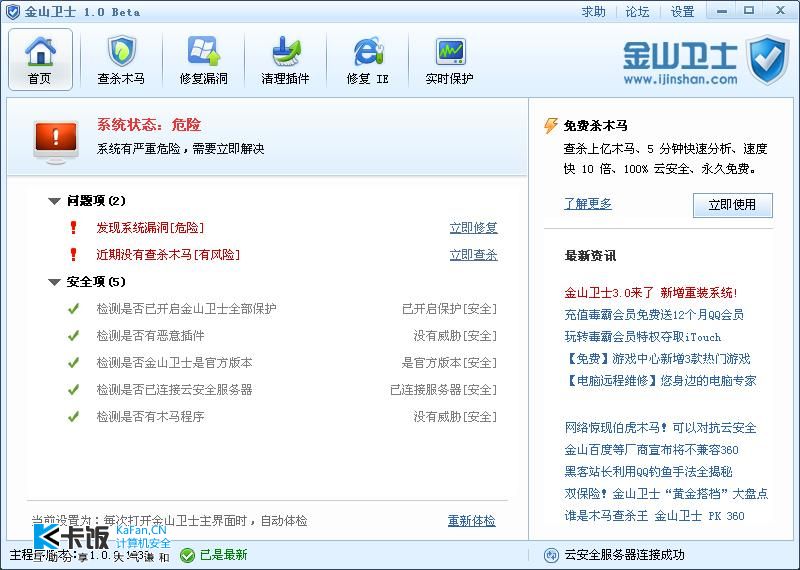Viewport: 800px width, 570px height.
Task: Collapse the 安全项 (5) section
Action: tap(55, 282)
